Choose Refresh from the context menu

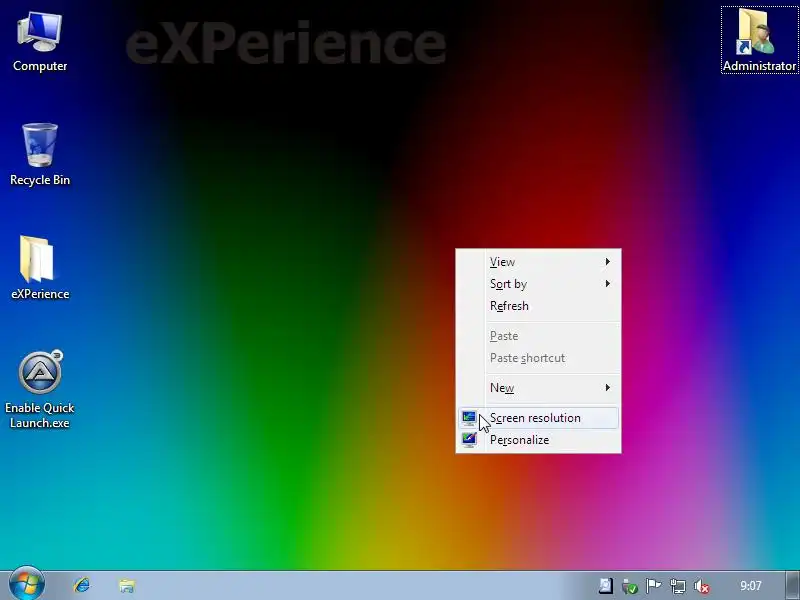point(538,306)
